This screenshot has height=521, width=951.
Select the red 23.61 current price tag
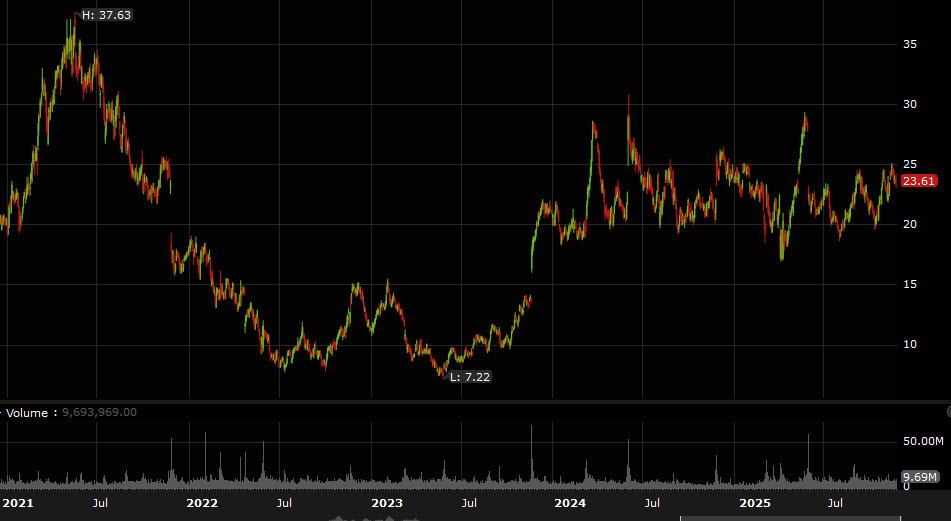point(918,181)
